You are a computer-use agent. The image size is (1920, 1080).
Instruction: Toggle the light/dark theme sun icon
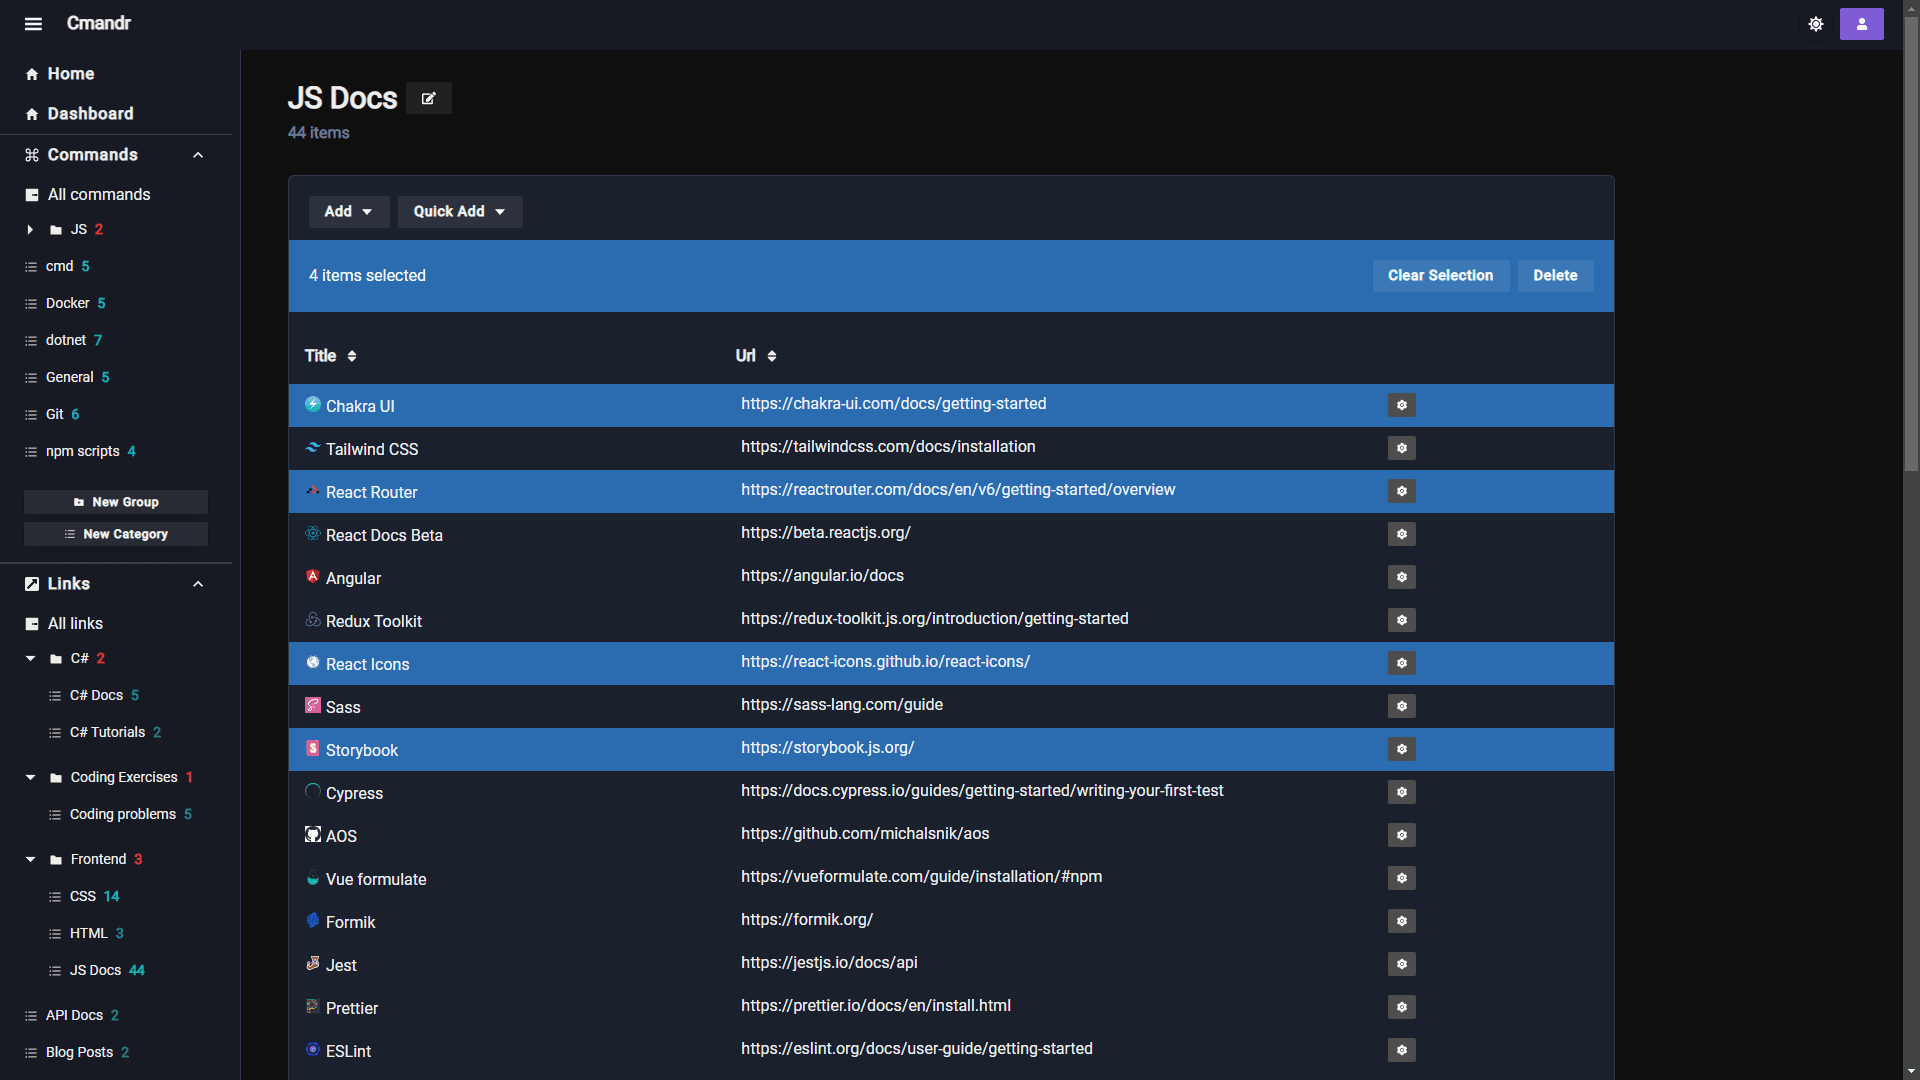click(x=1816, y=24)
